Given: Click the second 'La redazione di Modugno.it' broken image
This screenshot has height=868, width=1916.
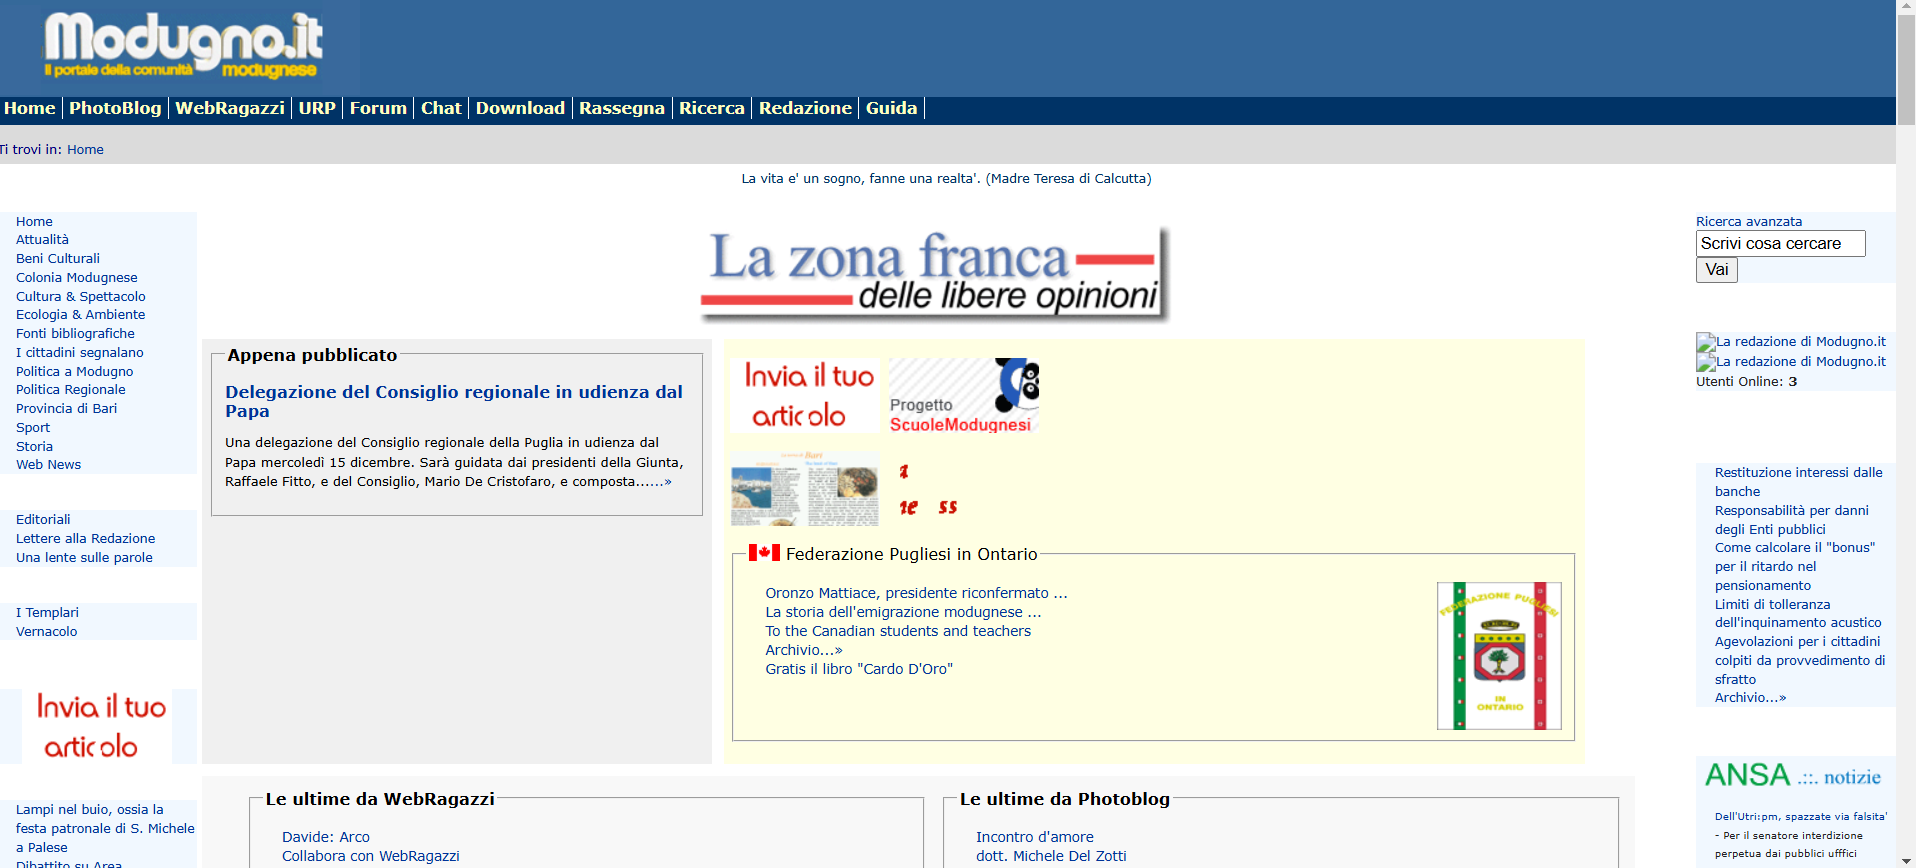Looking at the screenshot, I should pos(1791,362).
